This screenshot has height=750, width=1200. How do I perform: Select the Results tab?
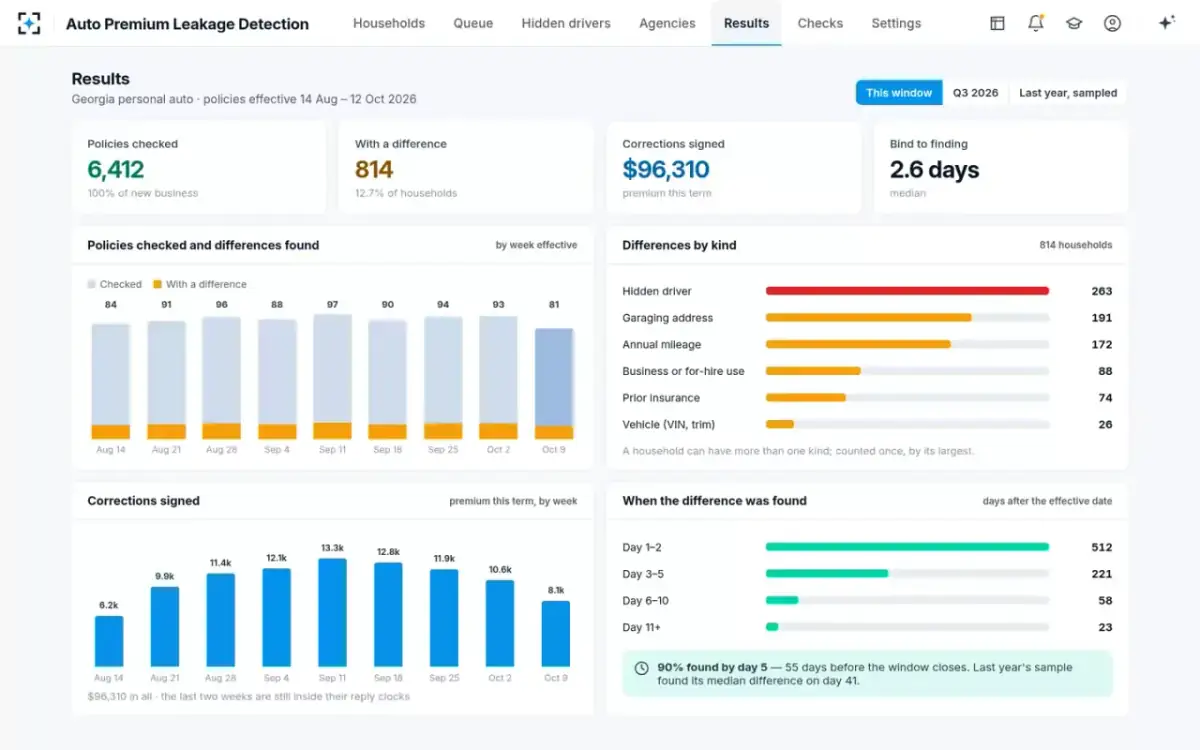coord(747,23)
